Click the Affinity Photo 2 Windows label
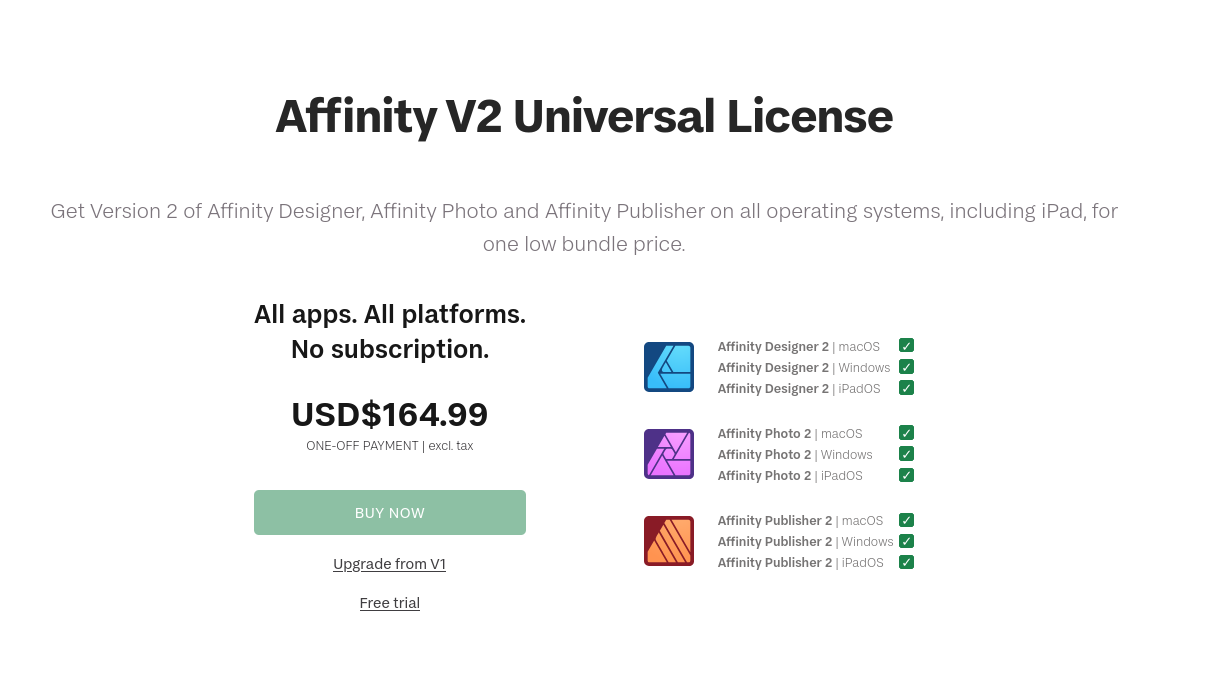The image size is (1209, 685). click(x=794, y=455)
